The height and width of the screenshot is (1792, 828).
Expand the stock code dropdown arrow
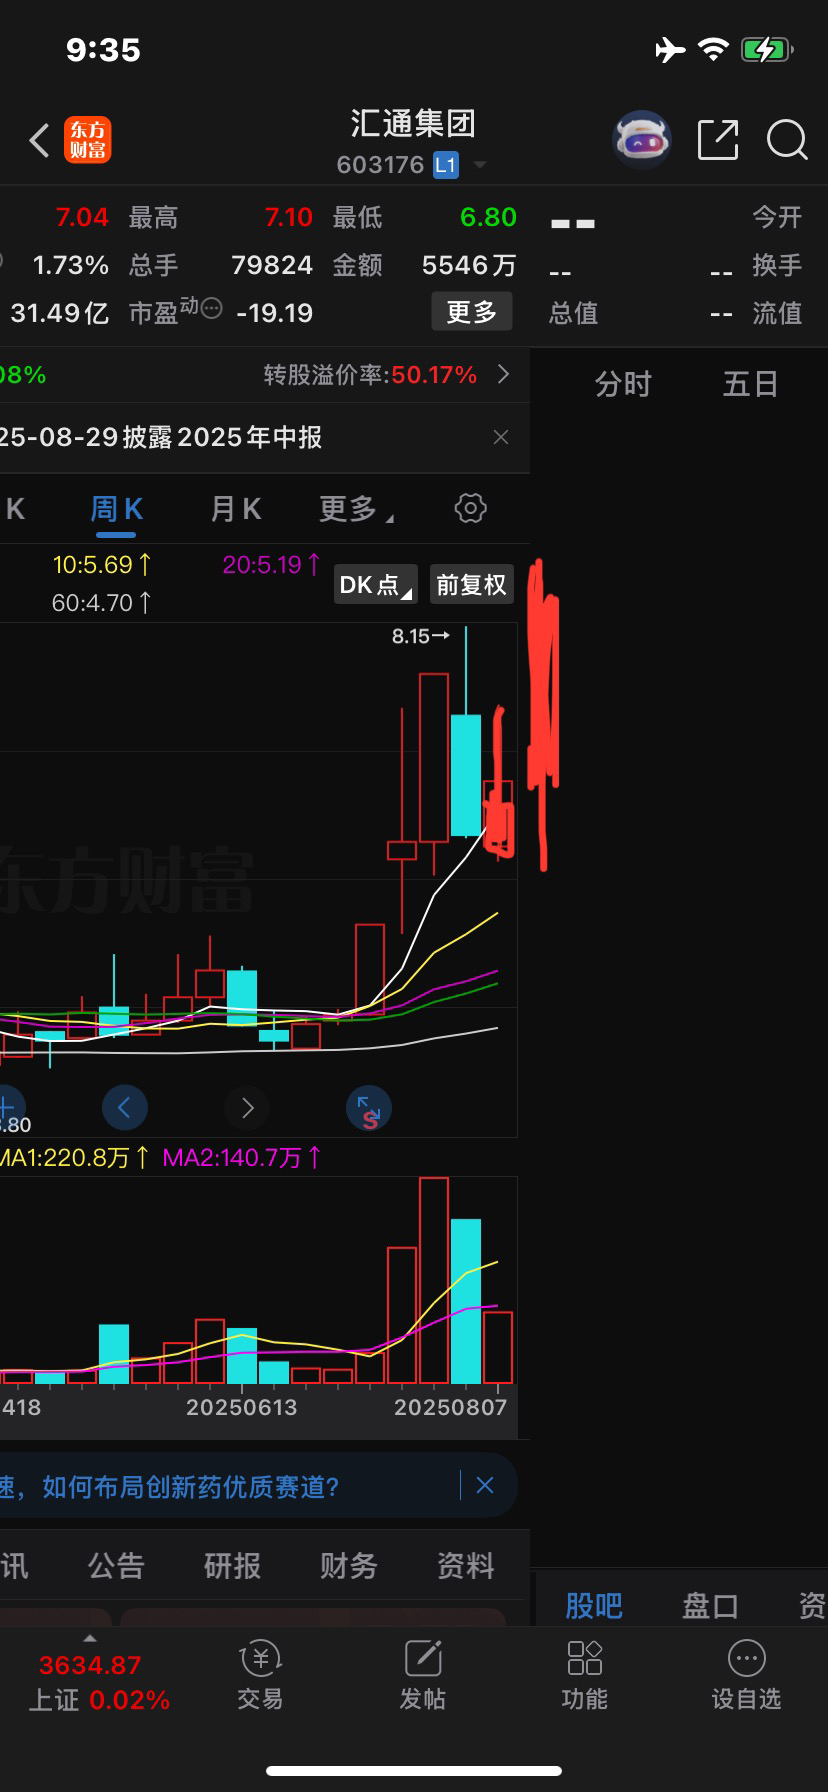click(480, 165)
